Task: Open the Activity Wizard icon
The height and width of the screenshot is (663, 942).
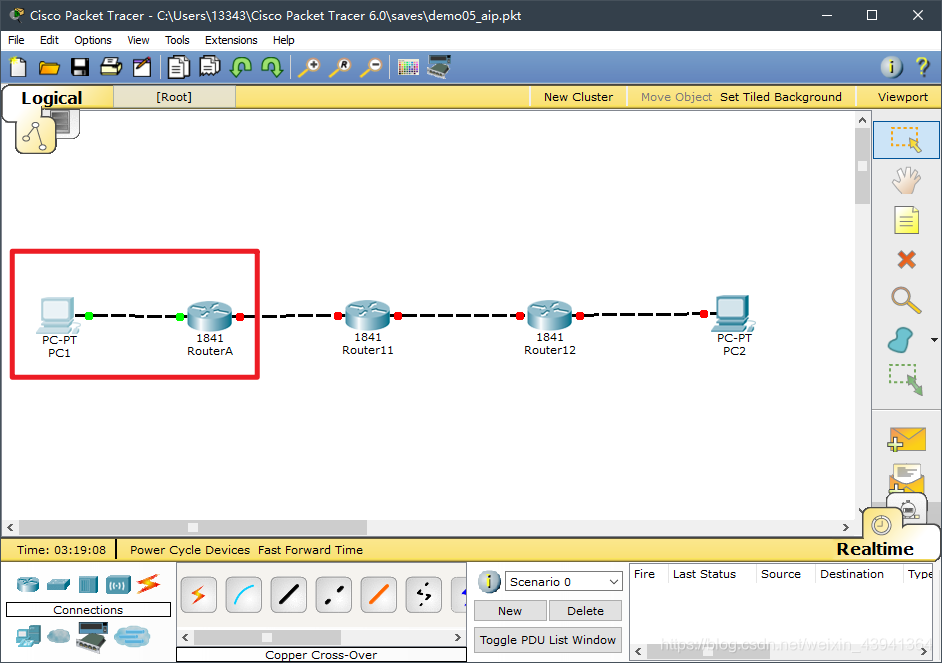Action: pyautogui.click(x=142, y=67)
